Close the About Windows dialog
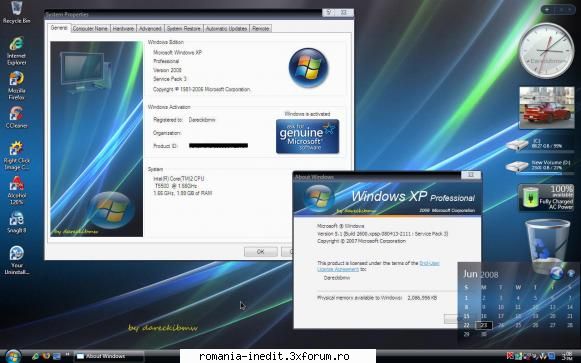Image resolution: width=581 pixels, height=363 pixels. coord(471,175)
